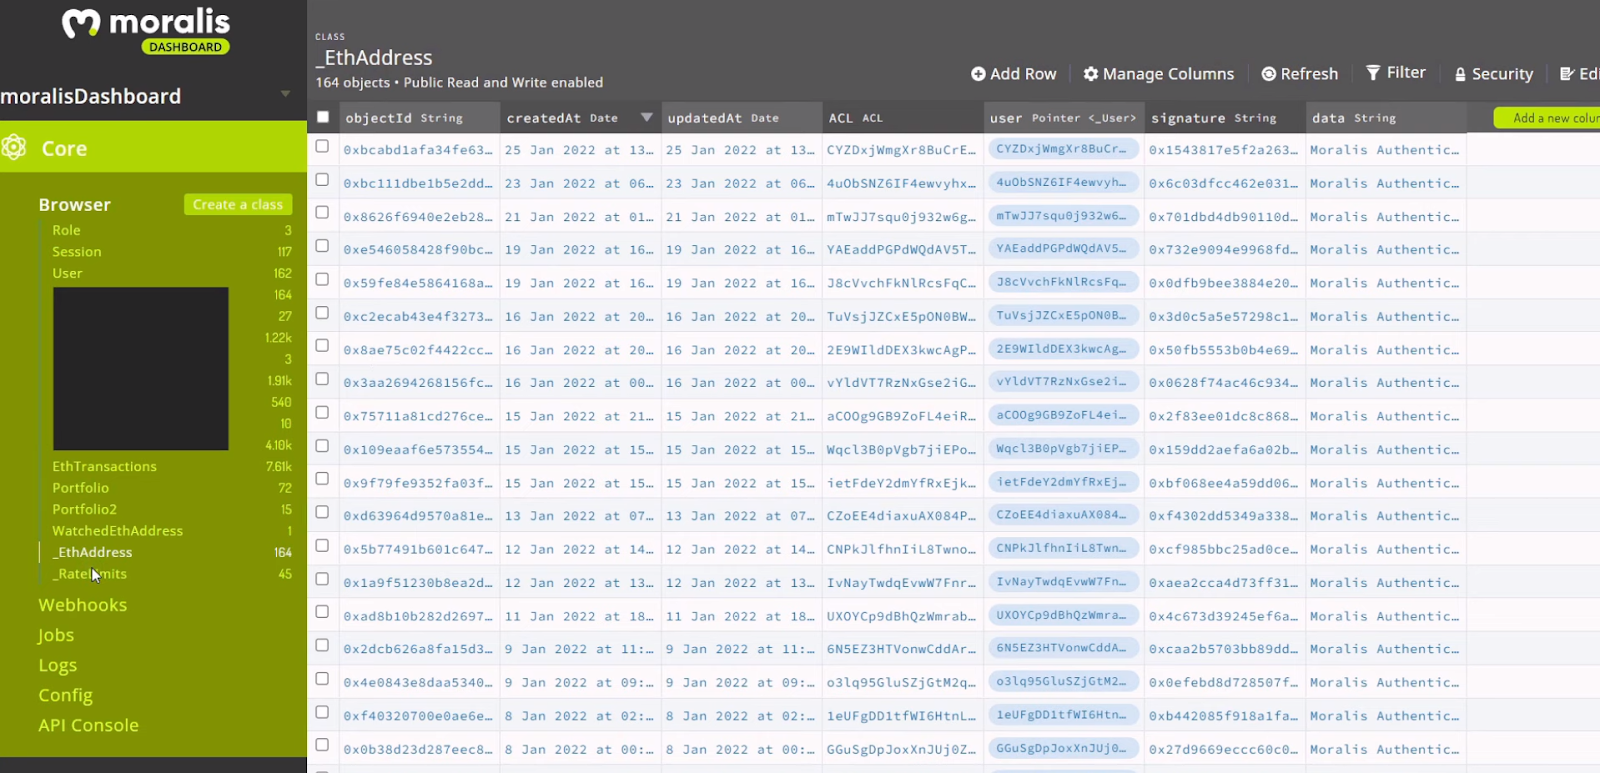Image resolution: width=1600 pixels, height=773 pixels.
Task: Click signature cell 0xcaa2b5703bb89dd
Action: [1225, 649]
